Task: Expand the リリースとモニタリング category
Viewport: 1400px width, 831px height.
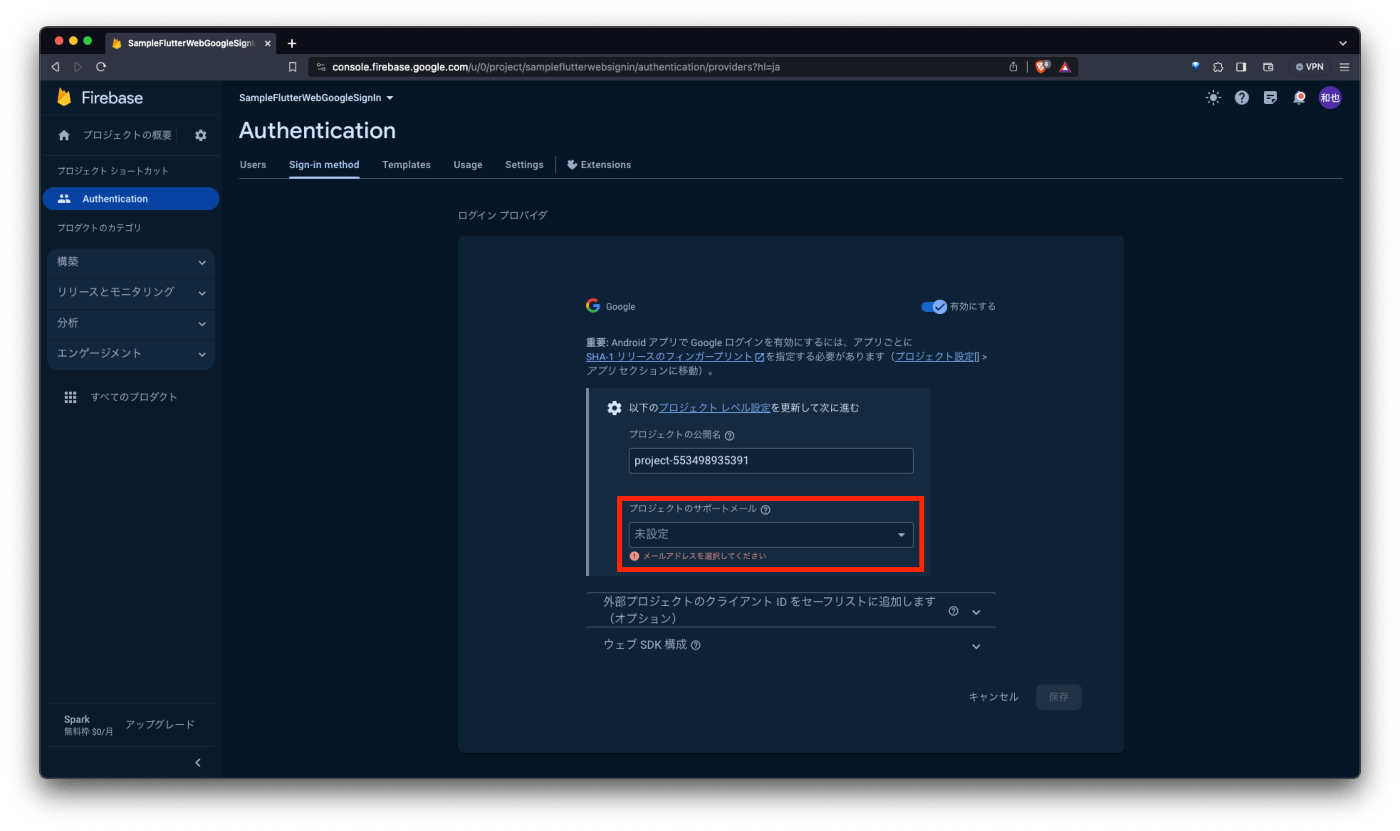Action: point(131,292)
